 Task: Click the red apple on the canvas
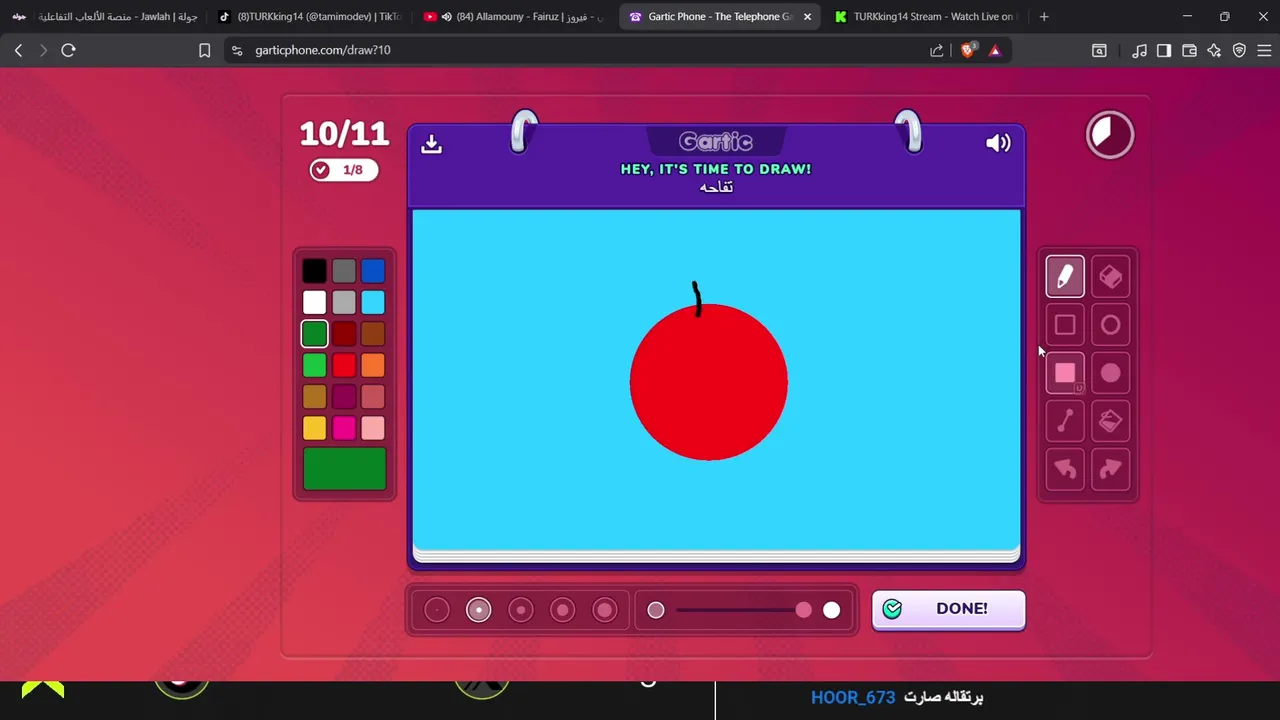(x=709, y=382)
